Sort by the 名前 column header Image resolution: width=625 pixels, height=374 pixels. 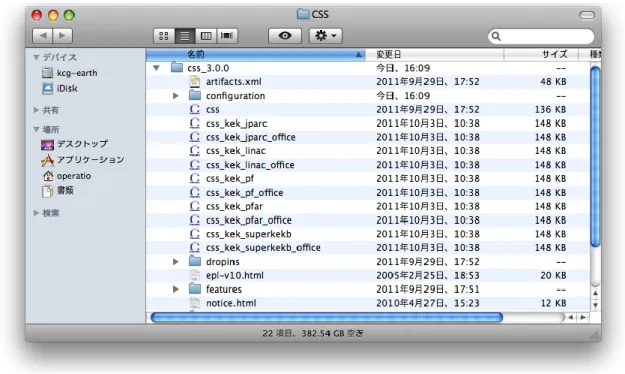click(256, 55)
